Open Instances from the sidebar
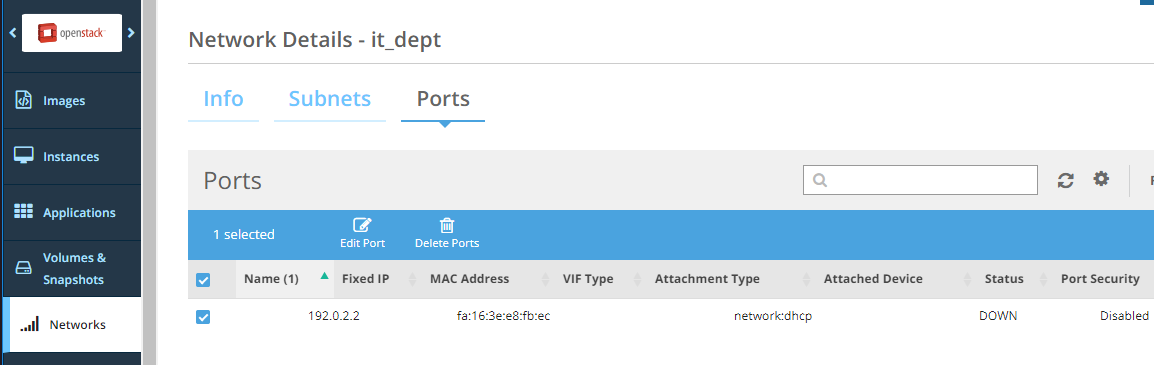1154x365 pixels. (72, 157)
